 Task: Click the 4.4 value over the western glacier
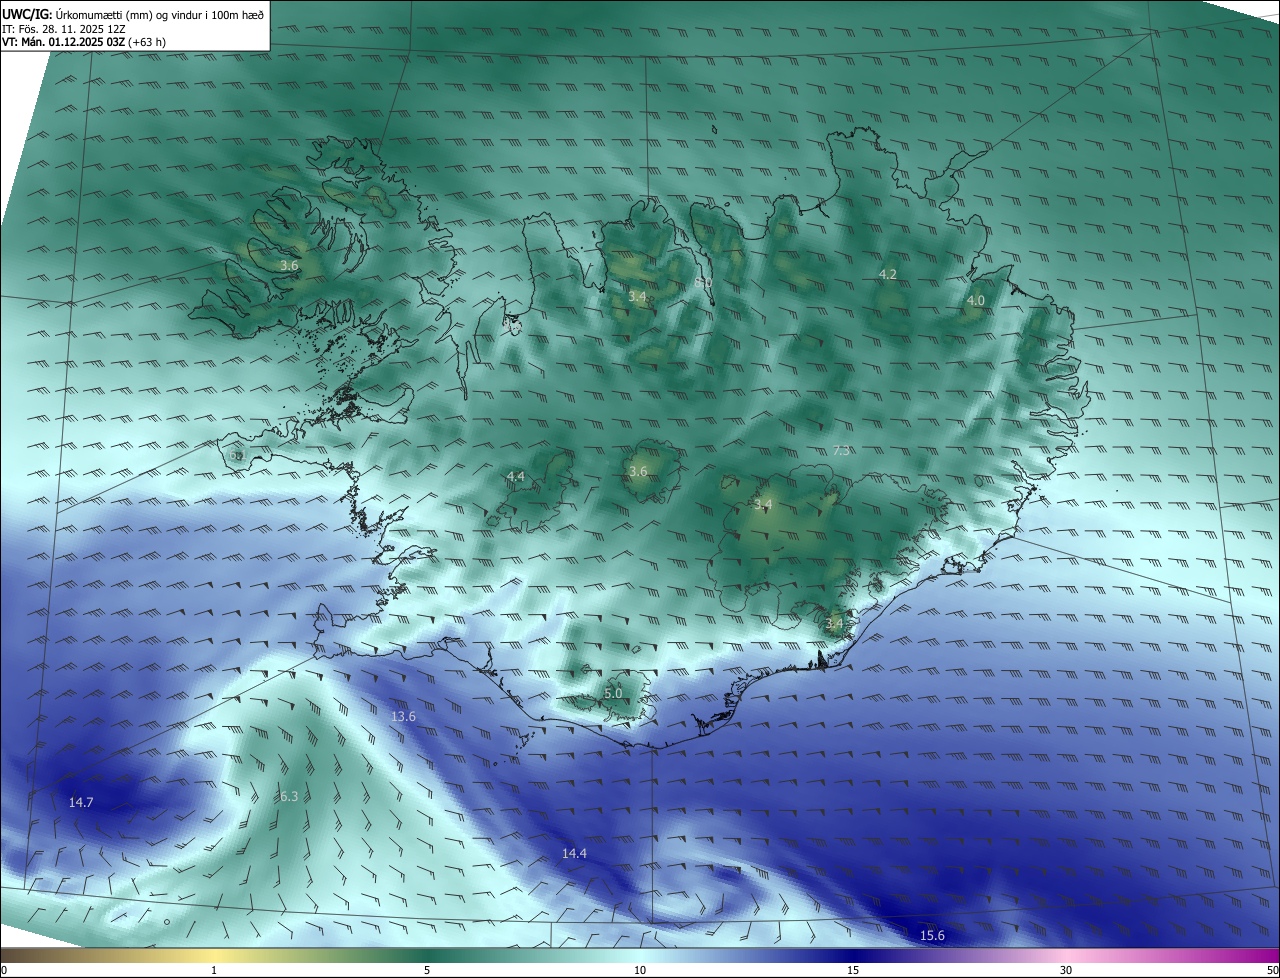[515, 477]
